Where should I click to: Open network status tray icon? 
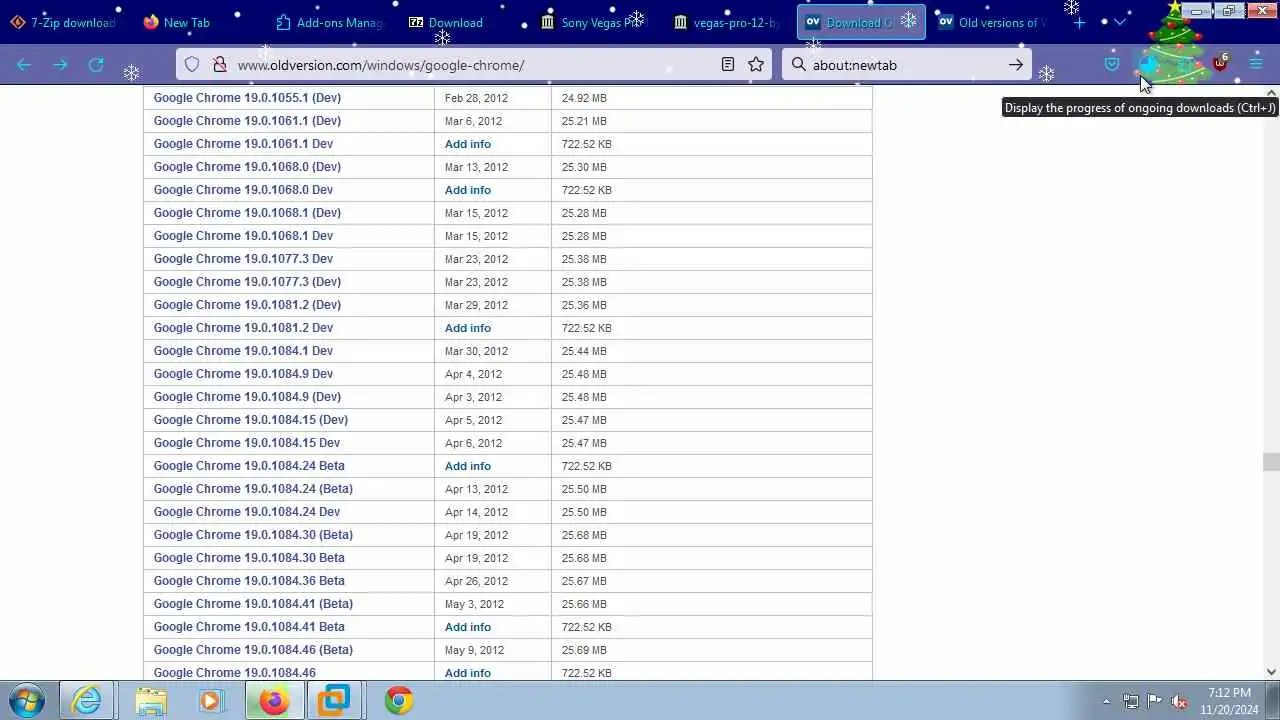pos(1131,702)
